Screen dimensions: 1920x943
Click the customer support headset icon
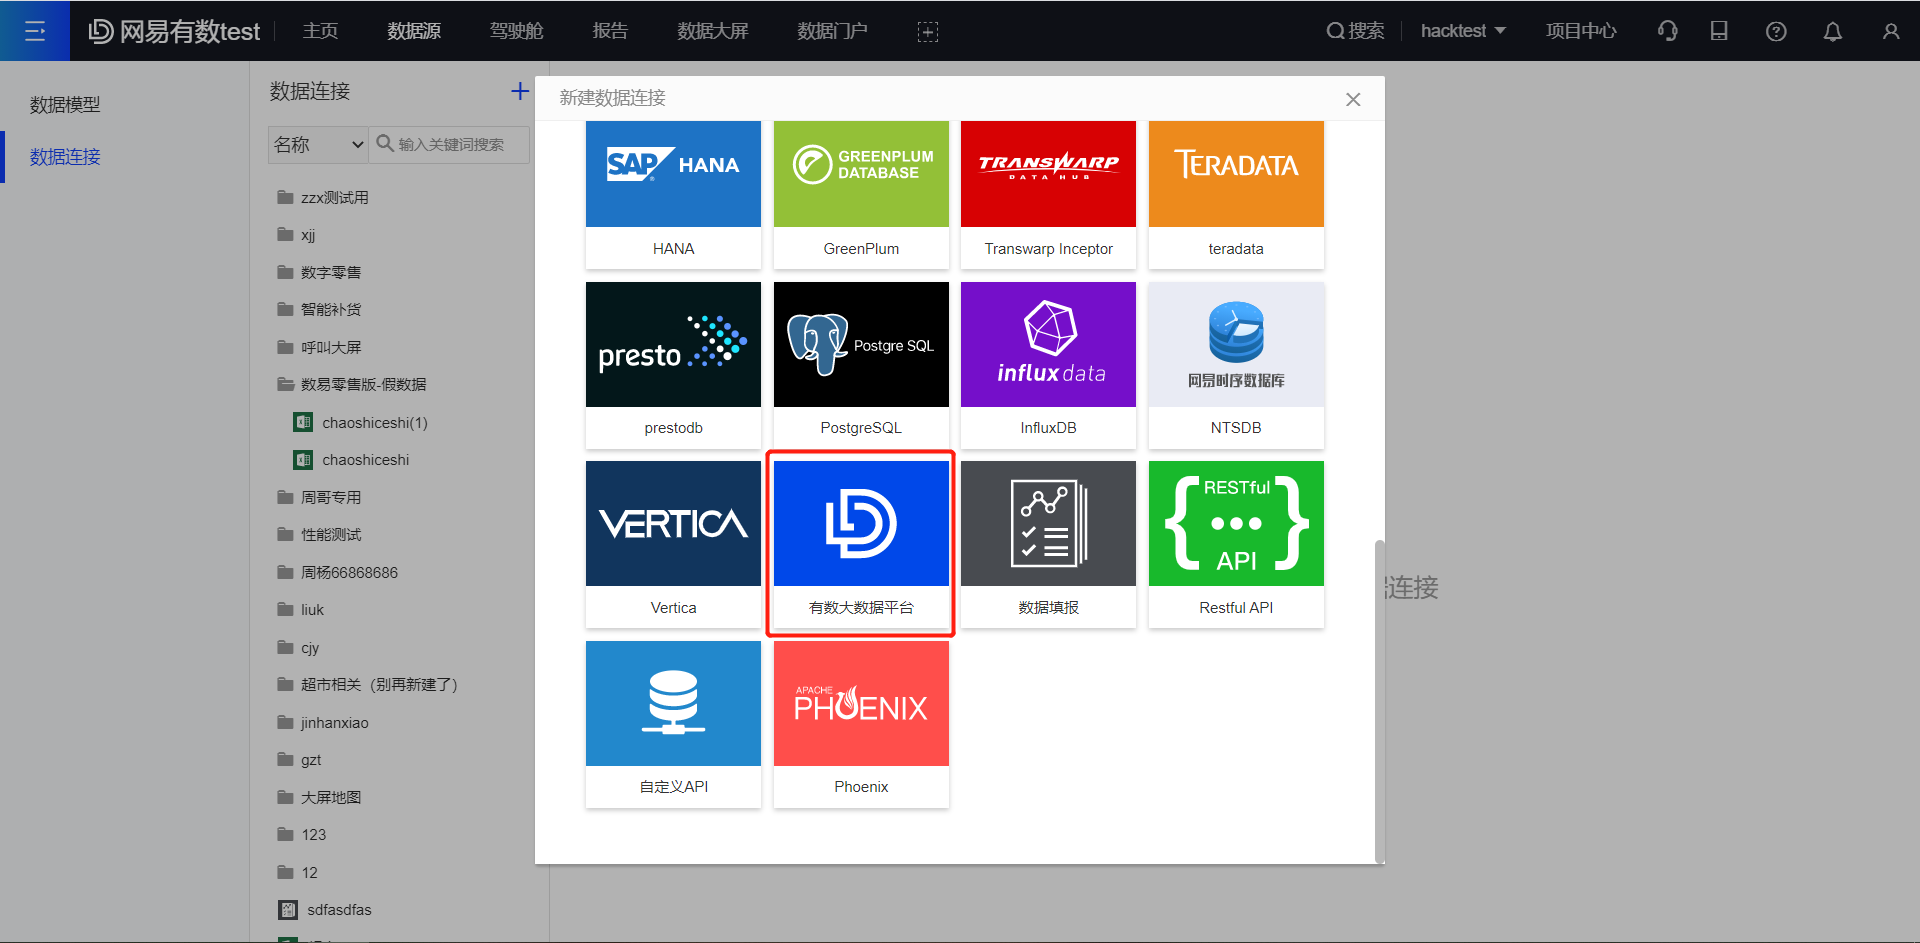pyautogui.click(x=1667, y=31)
